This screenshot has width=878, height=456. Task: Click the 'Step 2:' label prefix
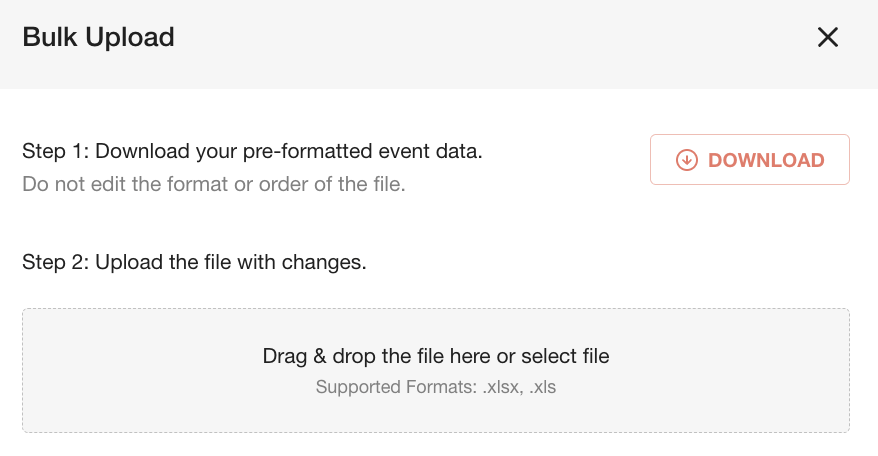point(55,262)
